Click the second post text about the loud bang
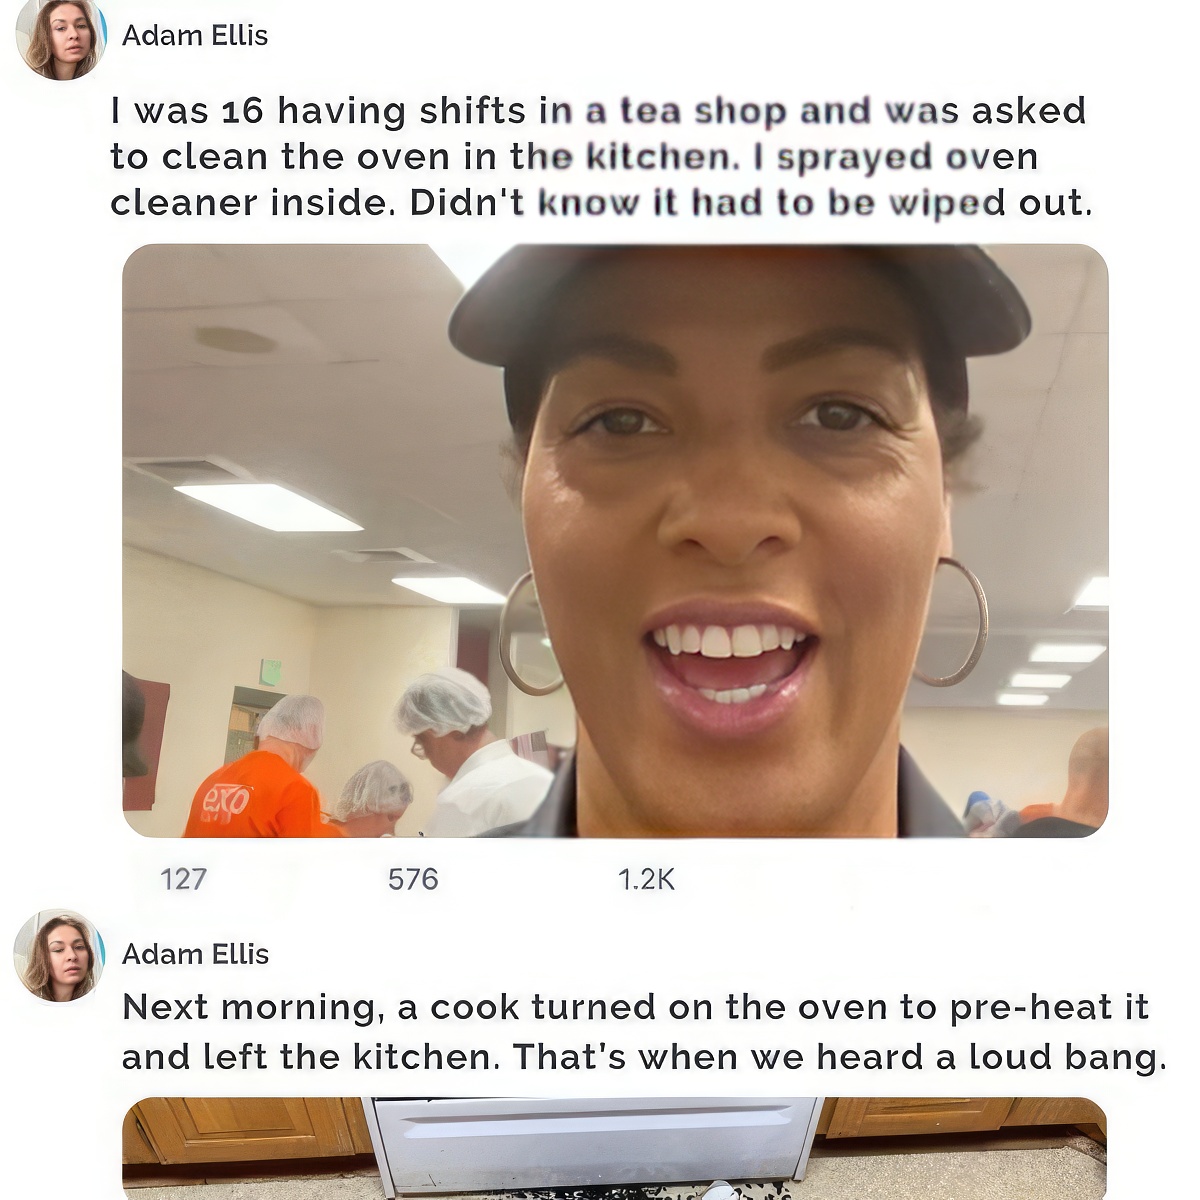 (x=644, y=1031)
